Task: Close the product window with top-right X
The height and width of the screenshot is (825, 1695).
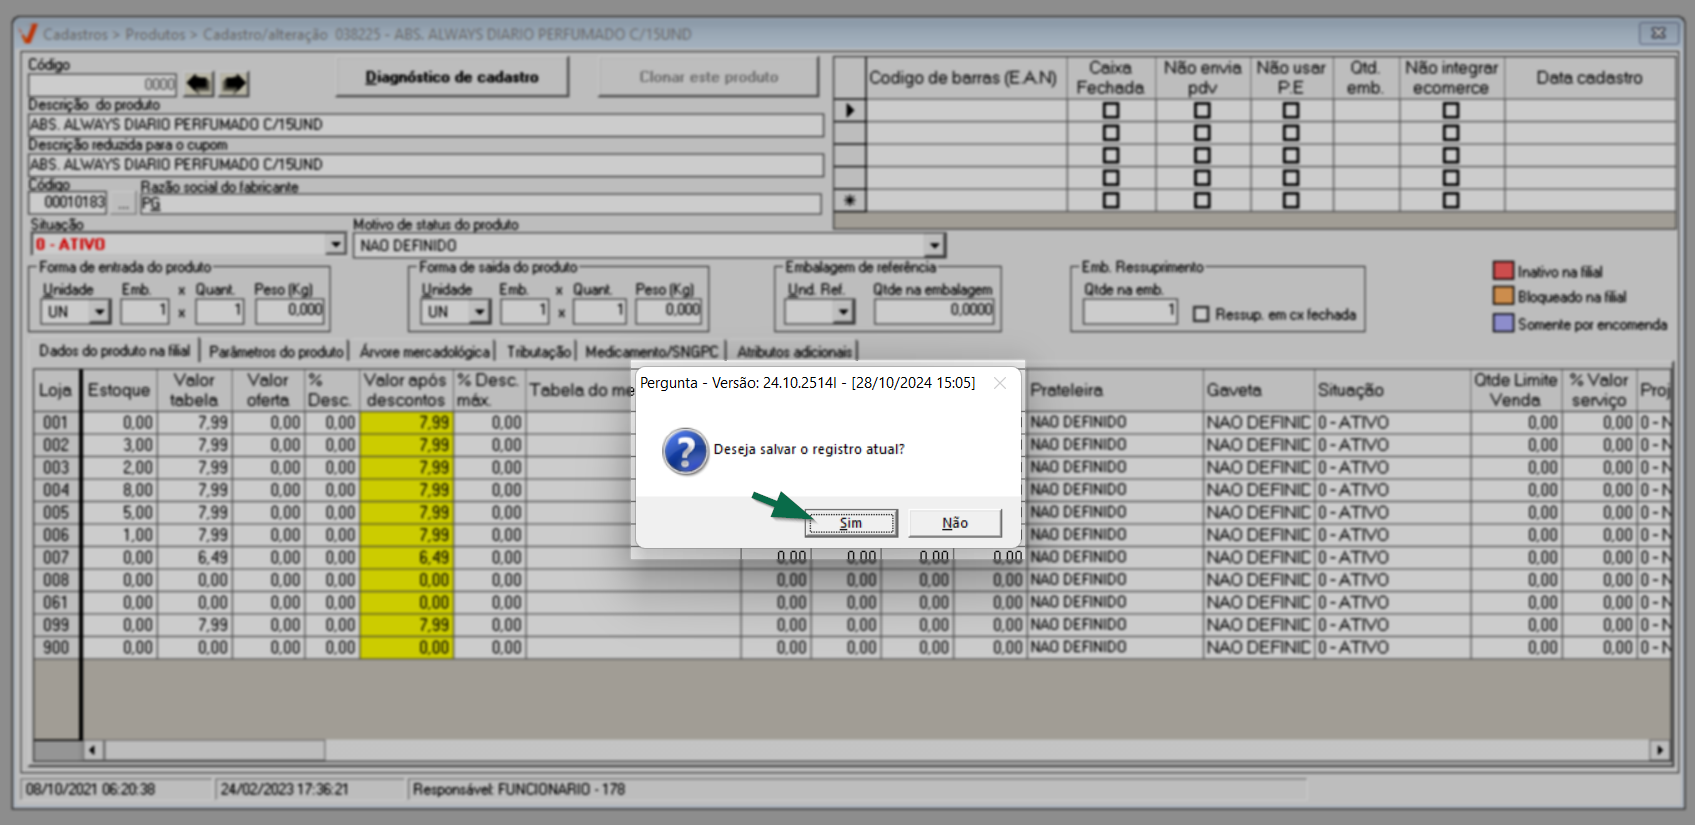Action: pyautogui.click(x=1658, y=33)
